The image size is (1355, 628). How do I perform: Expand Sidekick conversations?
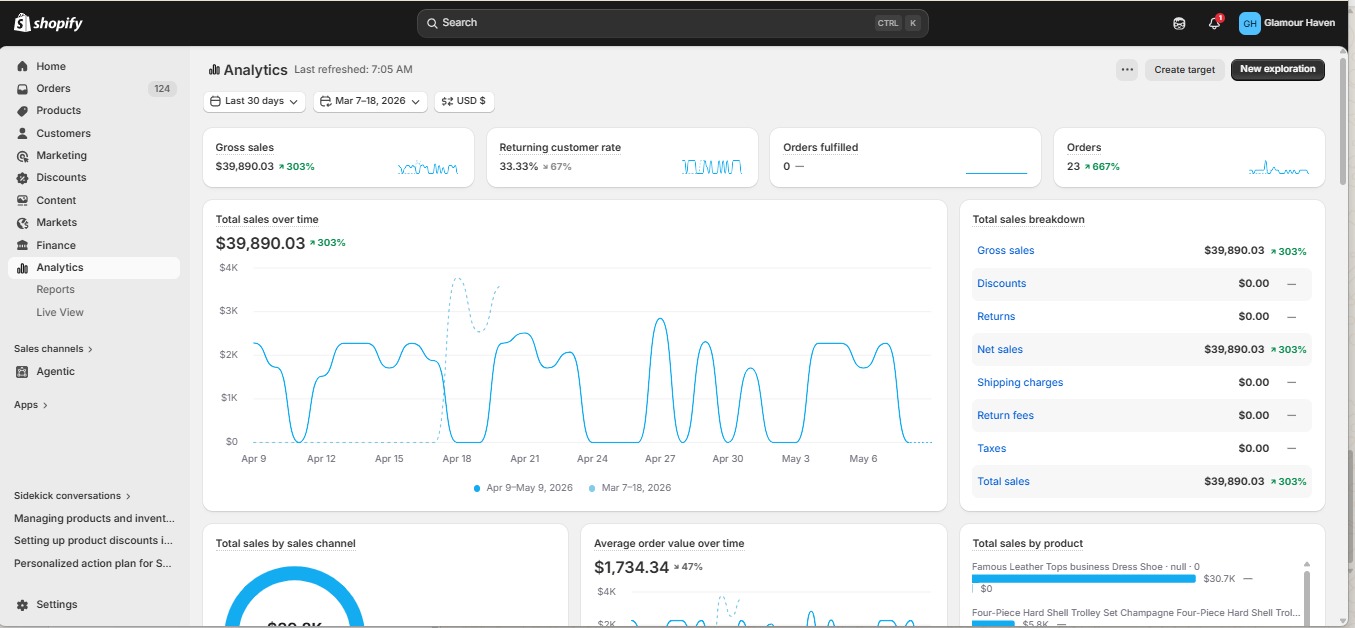[x=72, y=496]
